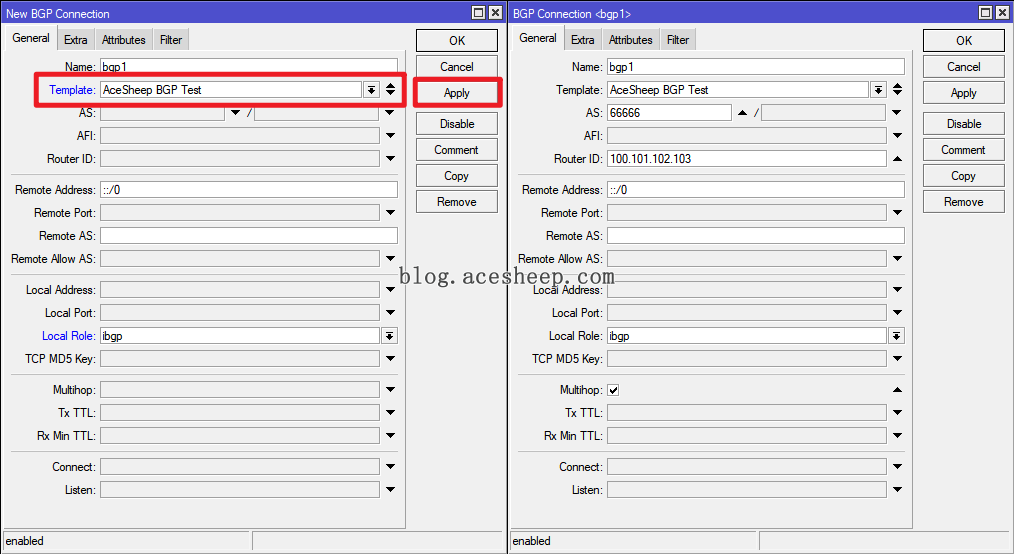This screenshot has width=1014, height=554.
Task: Collapse AS field arrow in right window
Action: click(x=743, y=113)
